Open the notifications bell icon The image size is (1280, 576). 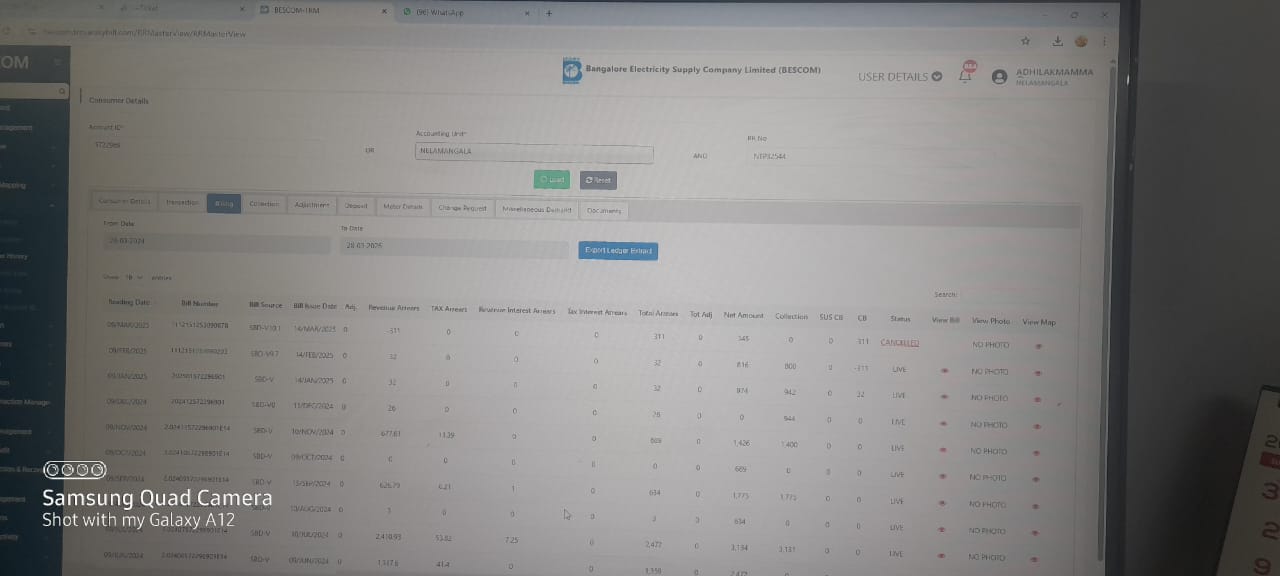(x=966, y=74)
